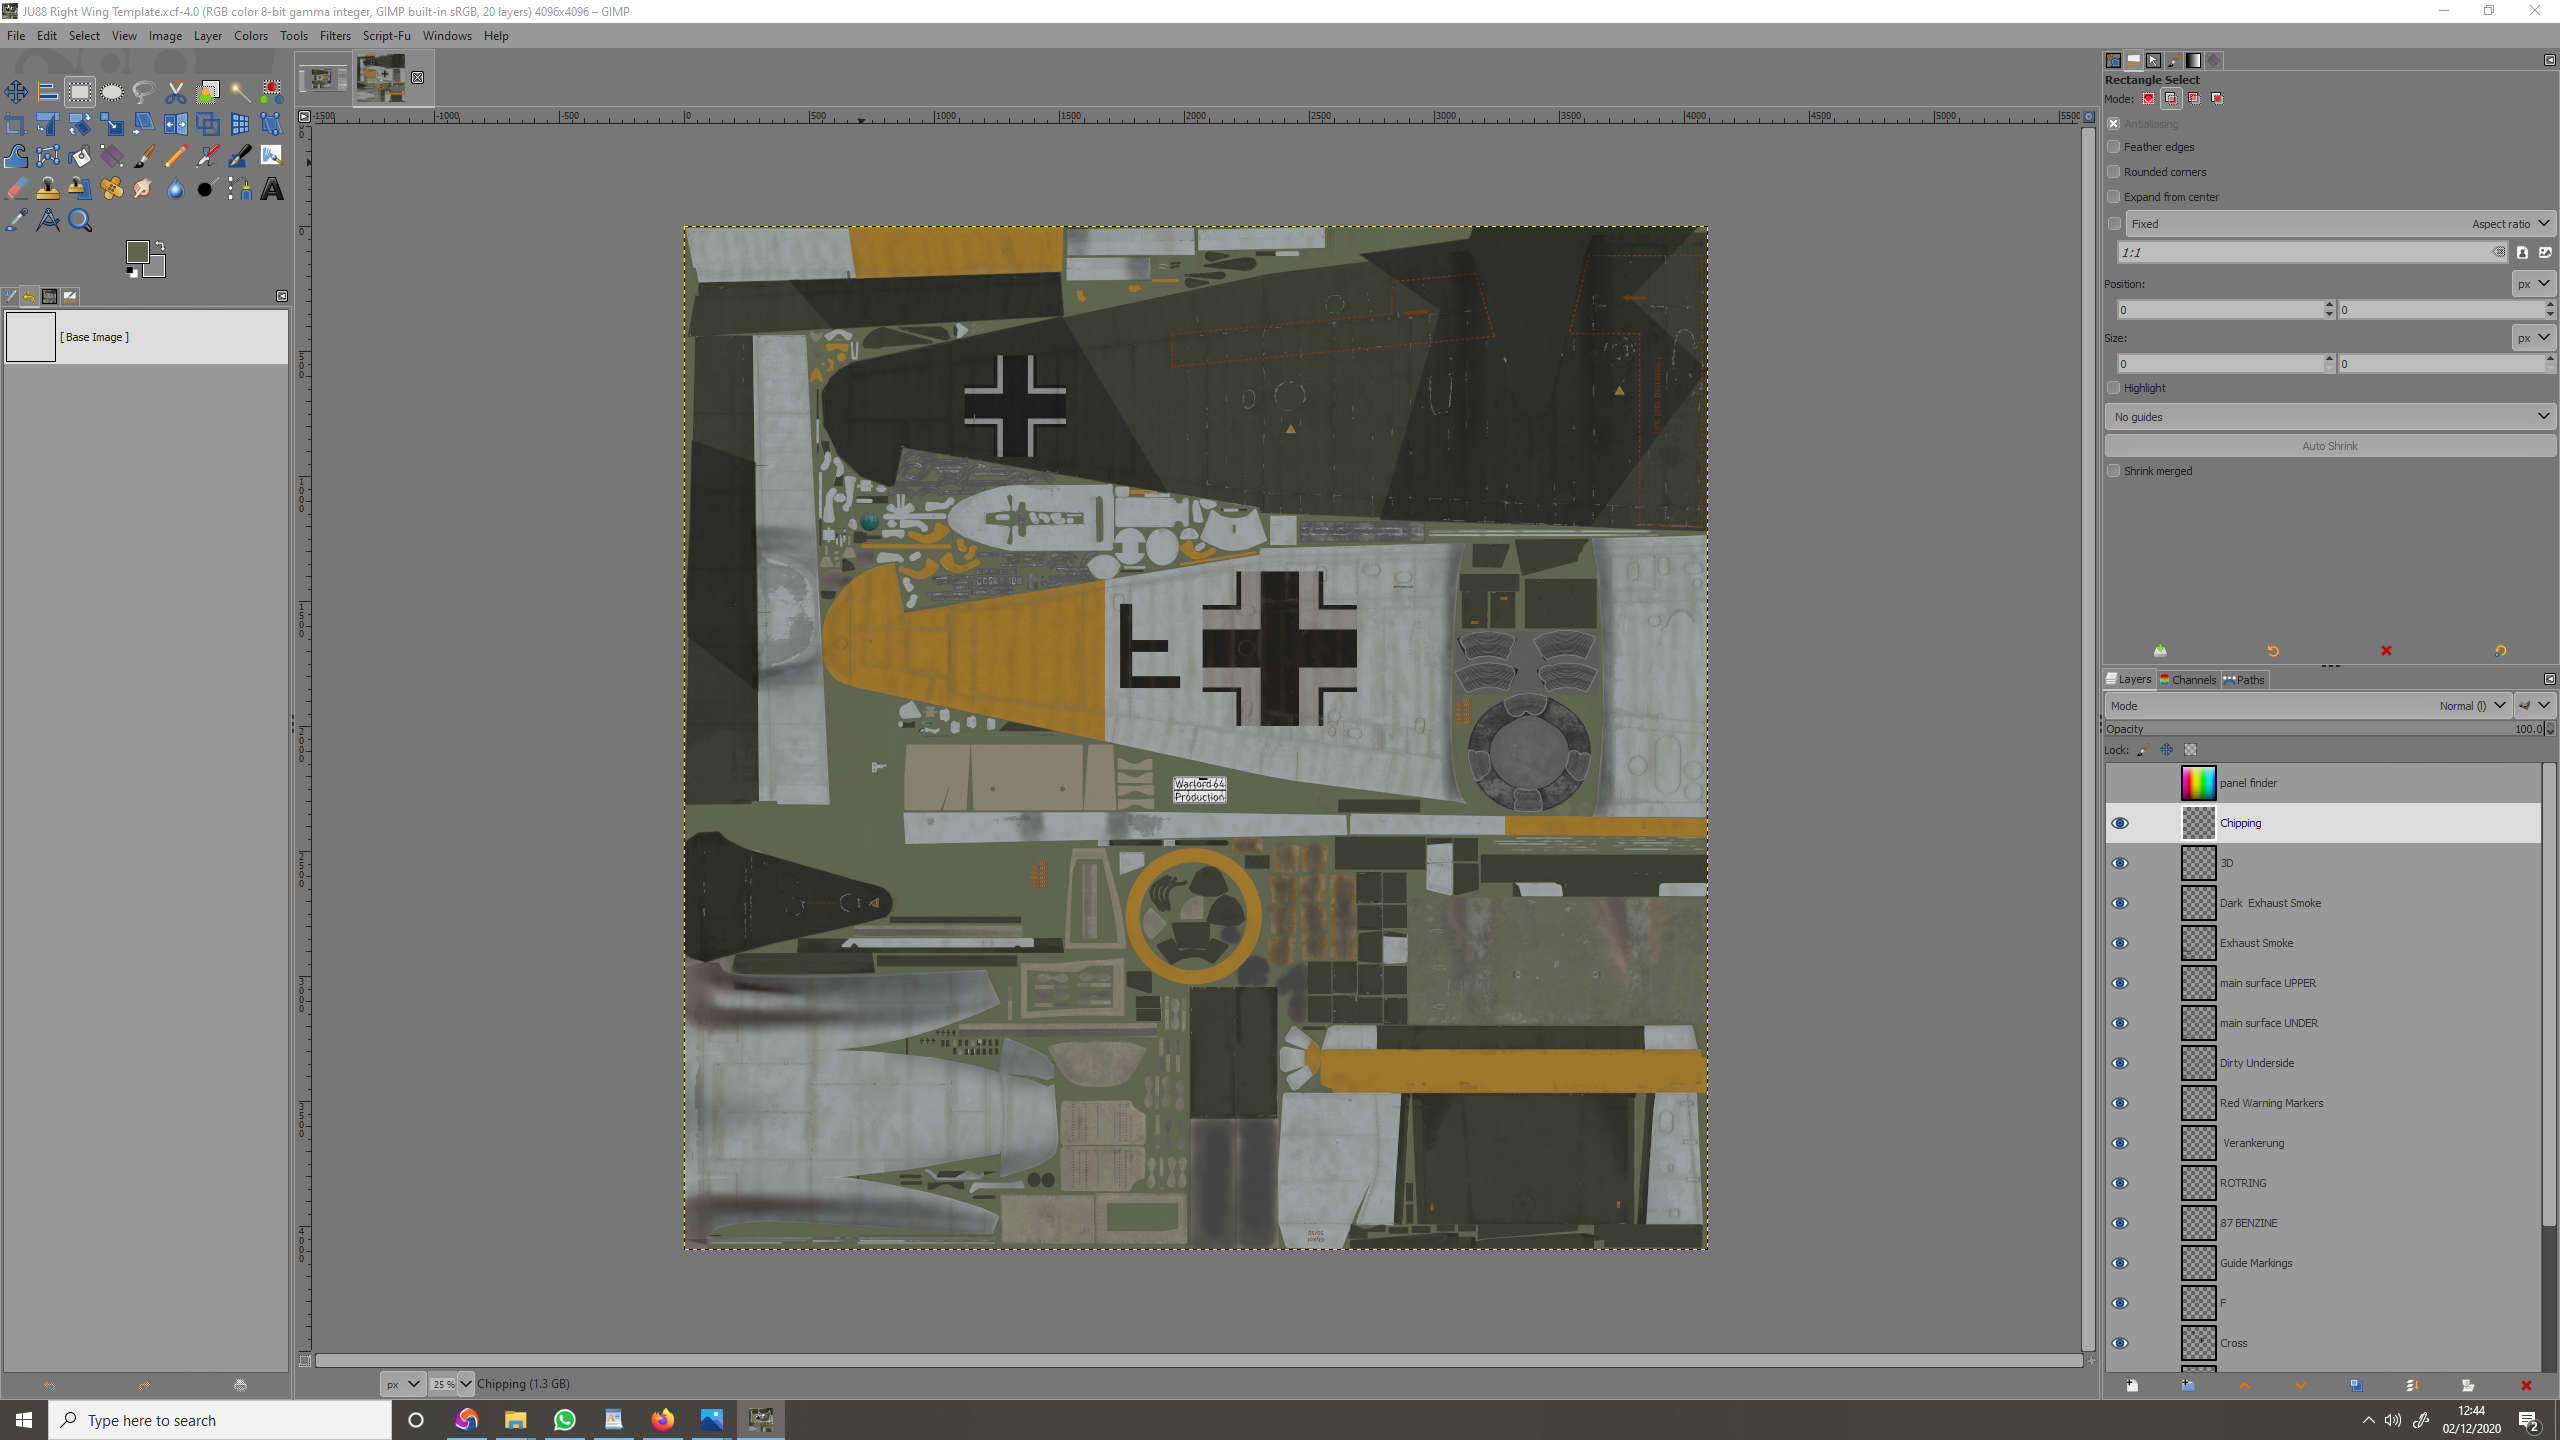The image size is (2560, 1440).
Task: Check the Rounded corners option
Action: tap(2114, 172)
